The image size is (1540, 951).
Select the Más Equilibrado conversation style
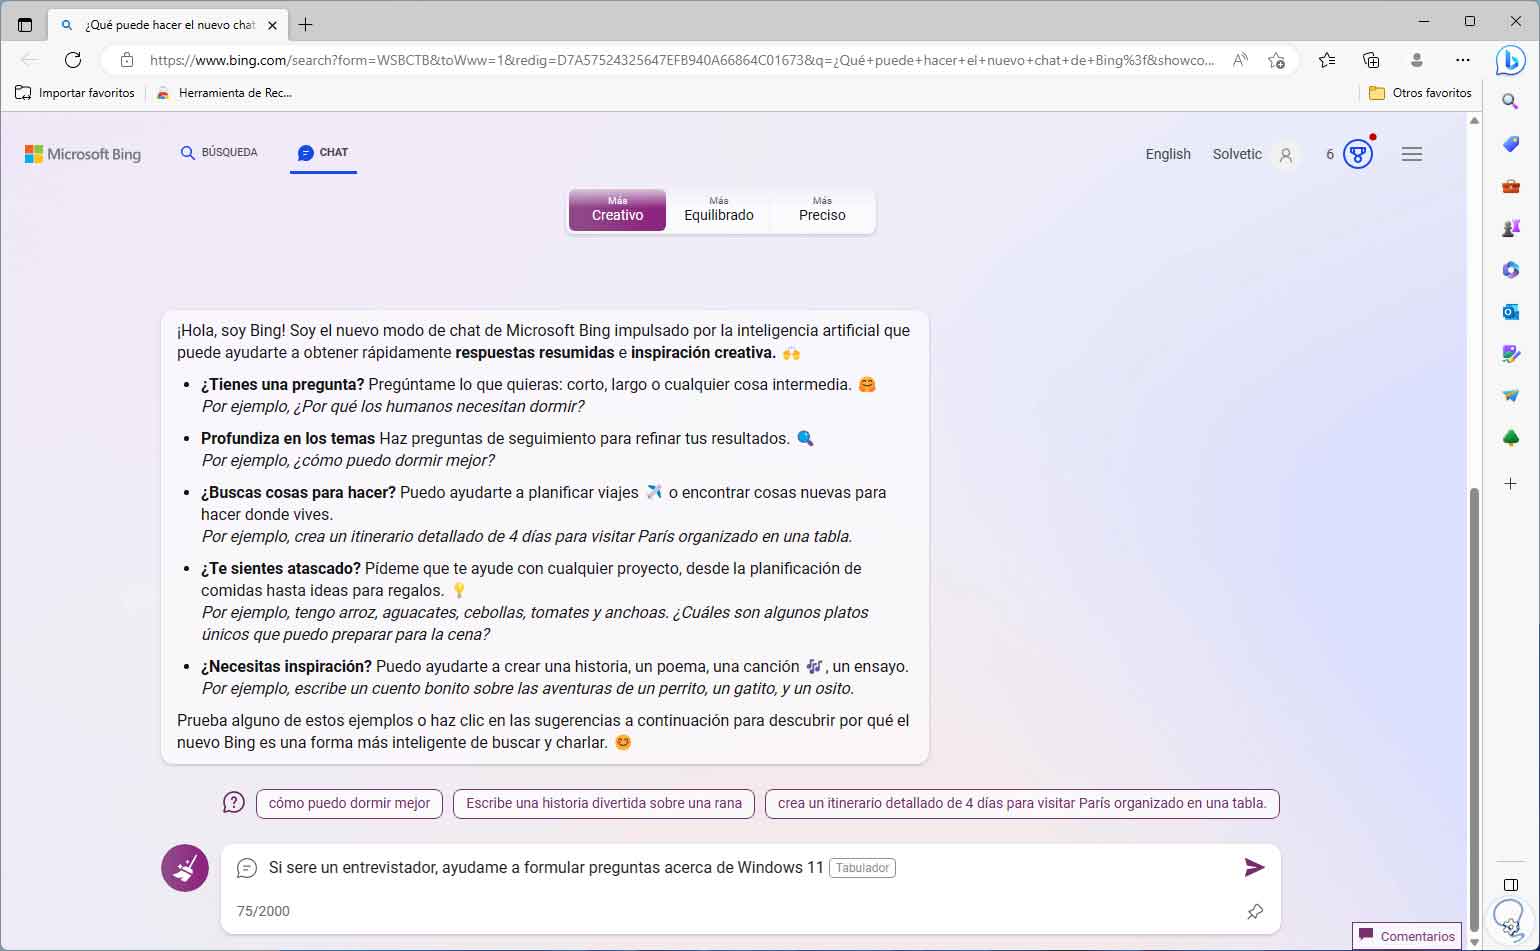(x=719, y=210)
